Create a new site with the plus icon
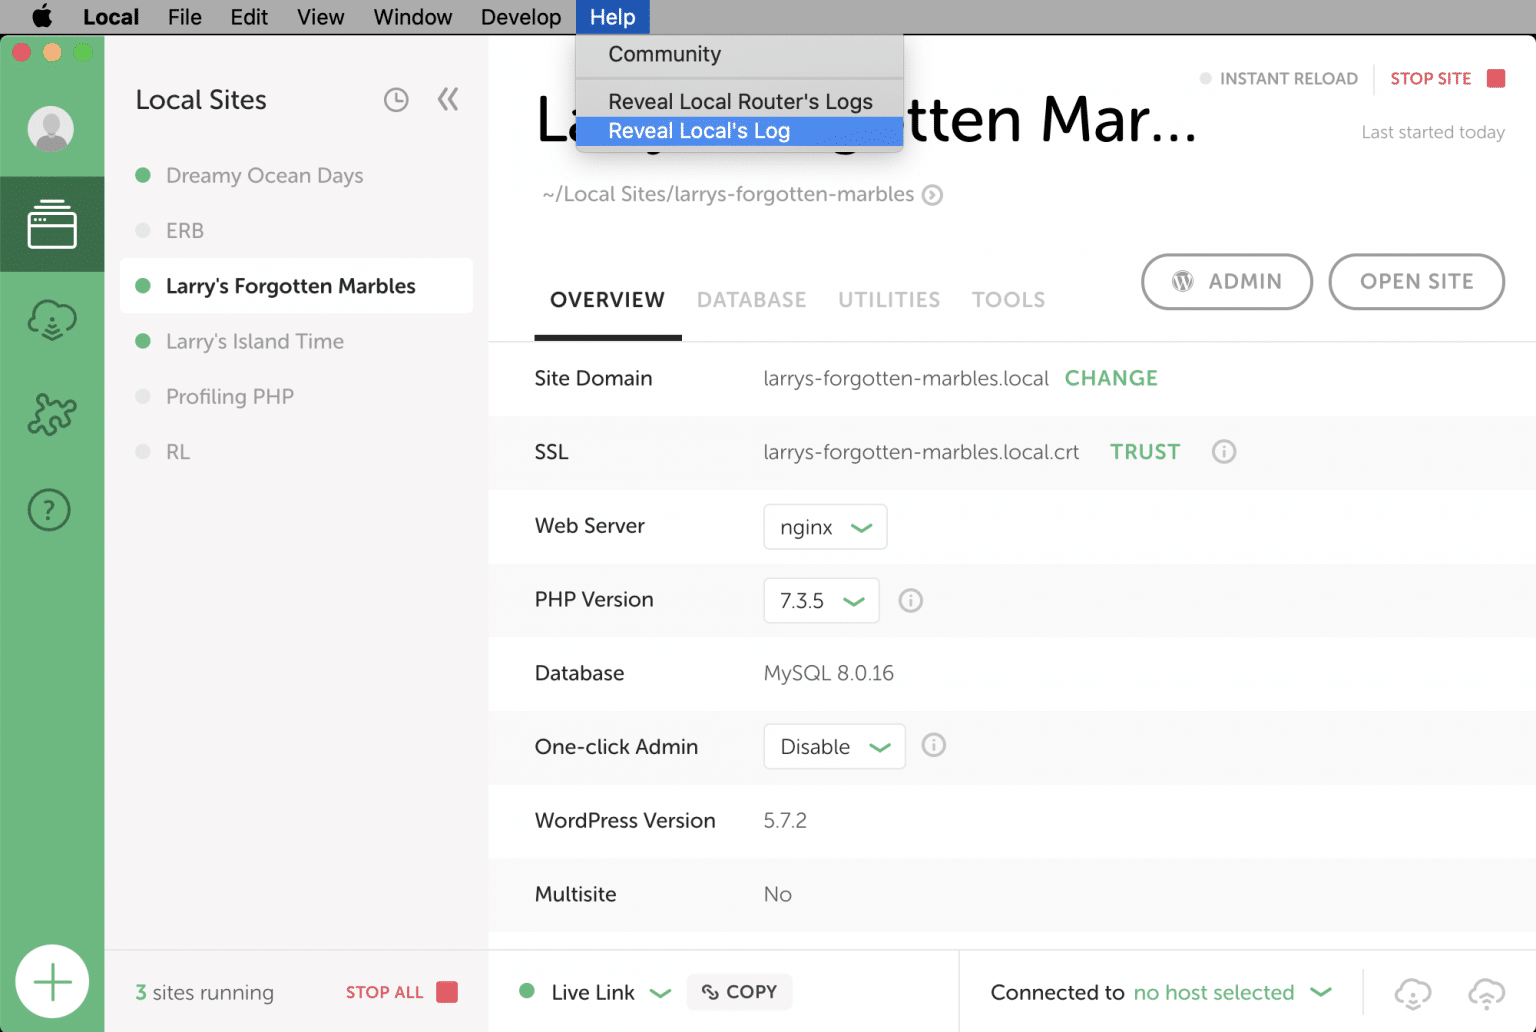Viewport: 1536px width, 1032px height. coord(52,981)
